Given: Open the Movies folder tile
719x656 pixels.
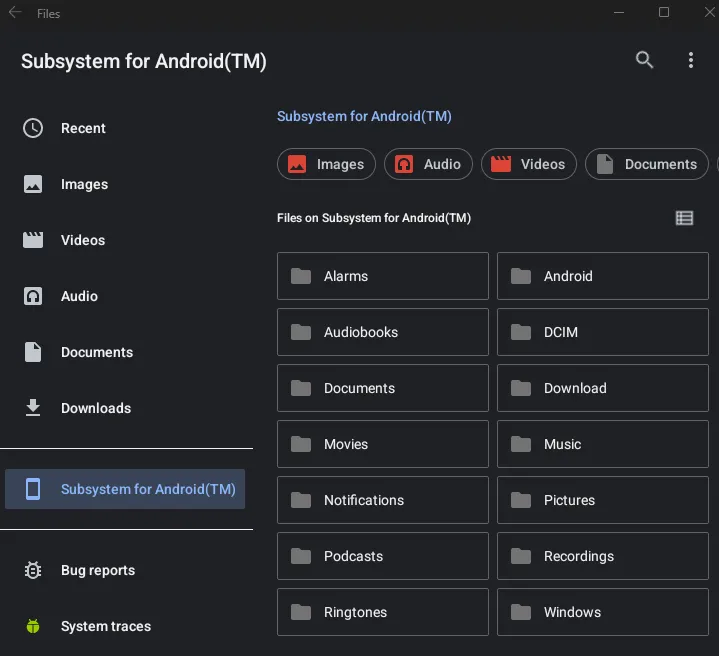Looking at the screenshot, I should point(383,444).
